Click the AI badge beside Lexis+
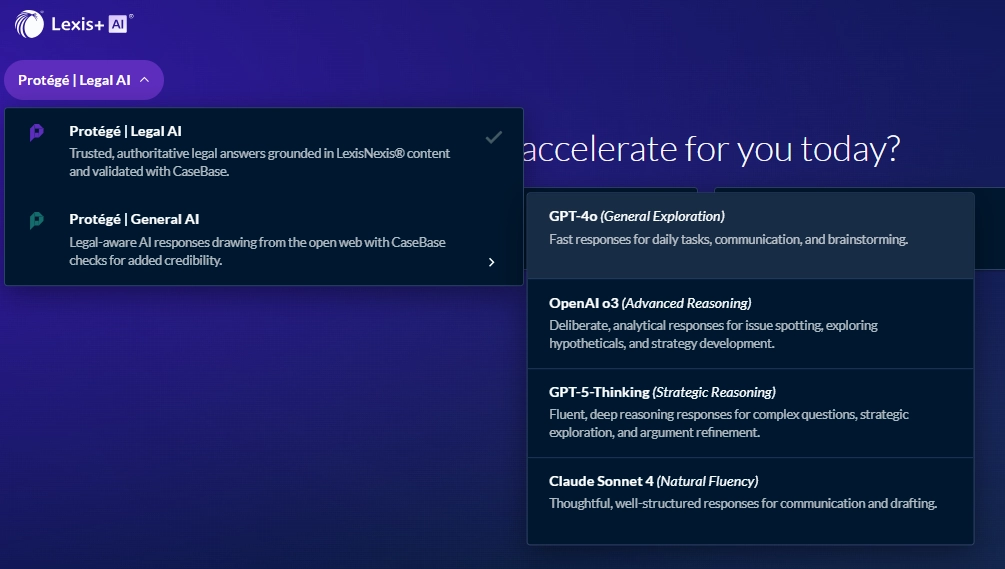Screen dimensions: 1005x569 point(118,24)
